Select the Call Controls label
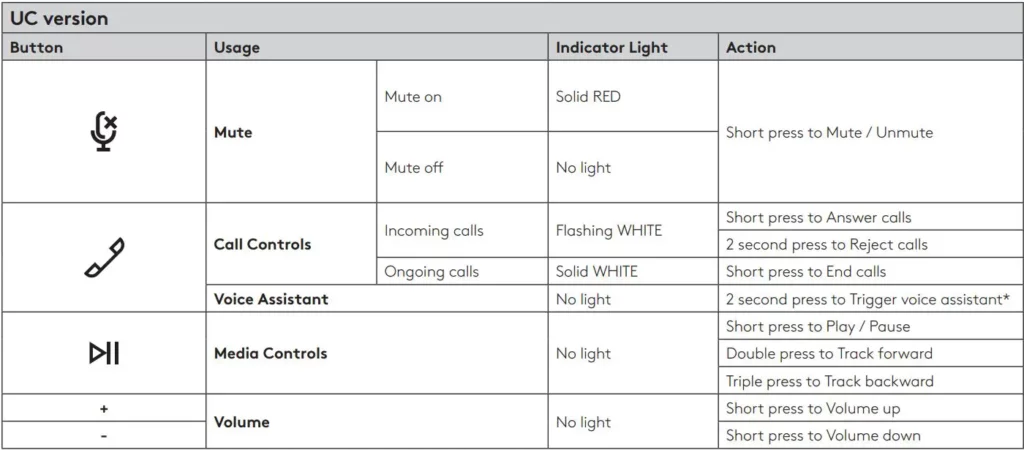 [x=263, y=244]
